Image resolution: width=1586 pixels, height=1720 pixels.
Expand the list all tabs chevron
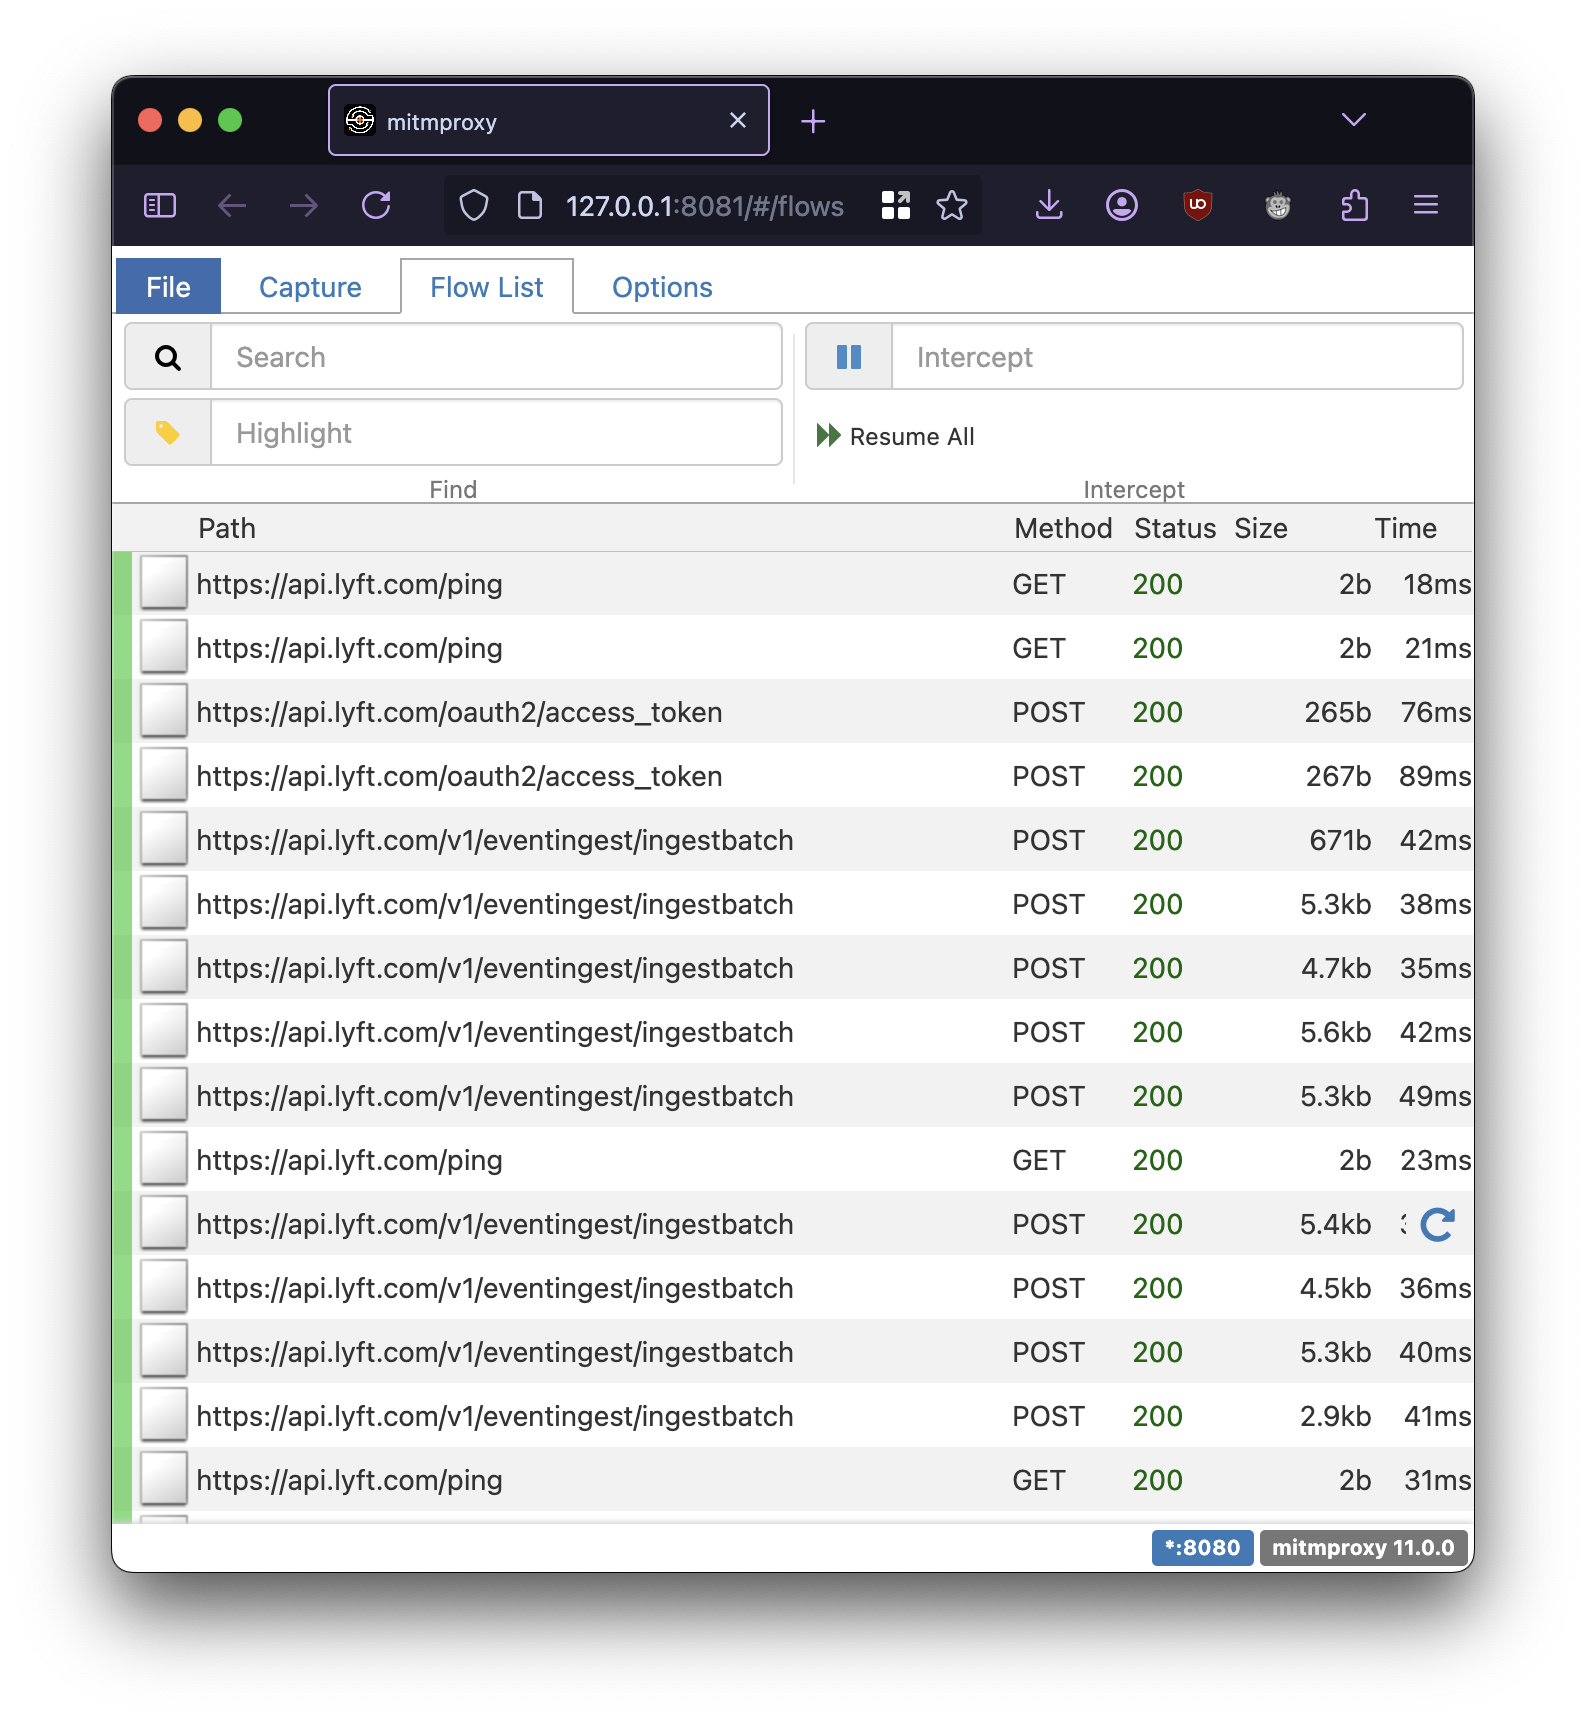1353,120
